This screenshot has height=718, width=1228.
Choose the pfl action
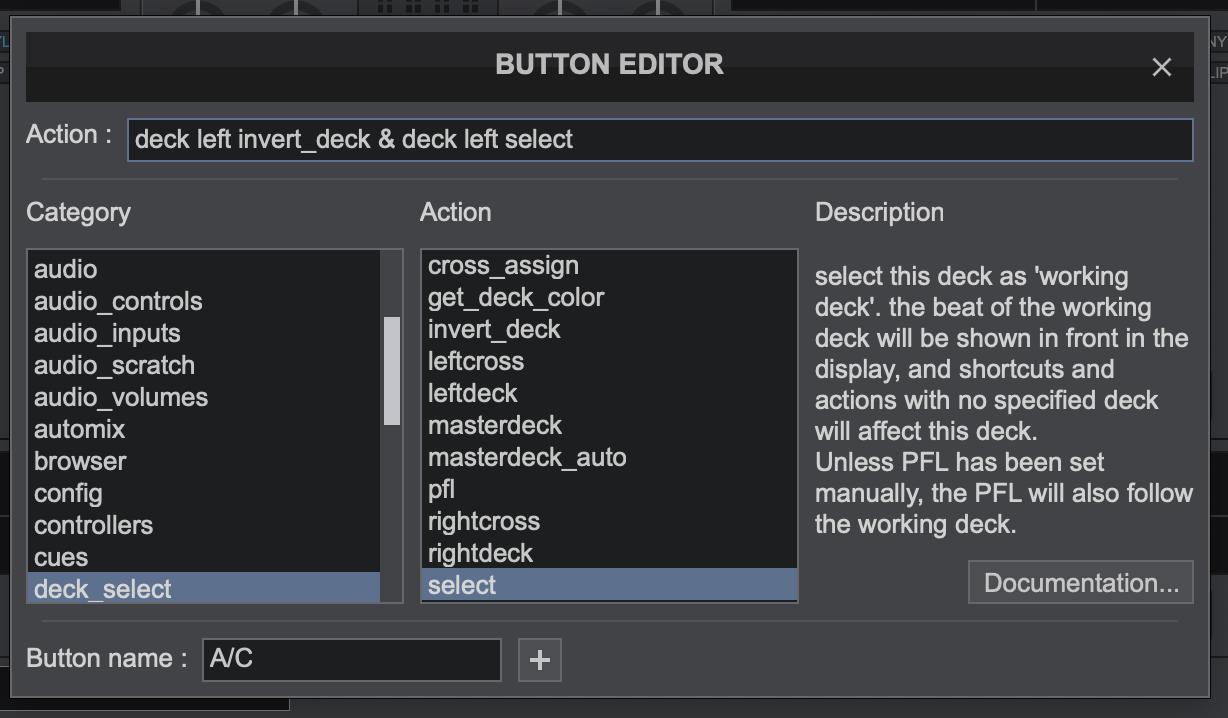point(609,489)
